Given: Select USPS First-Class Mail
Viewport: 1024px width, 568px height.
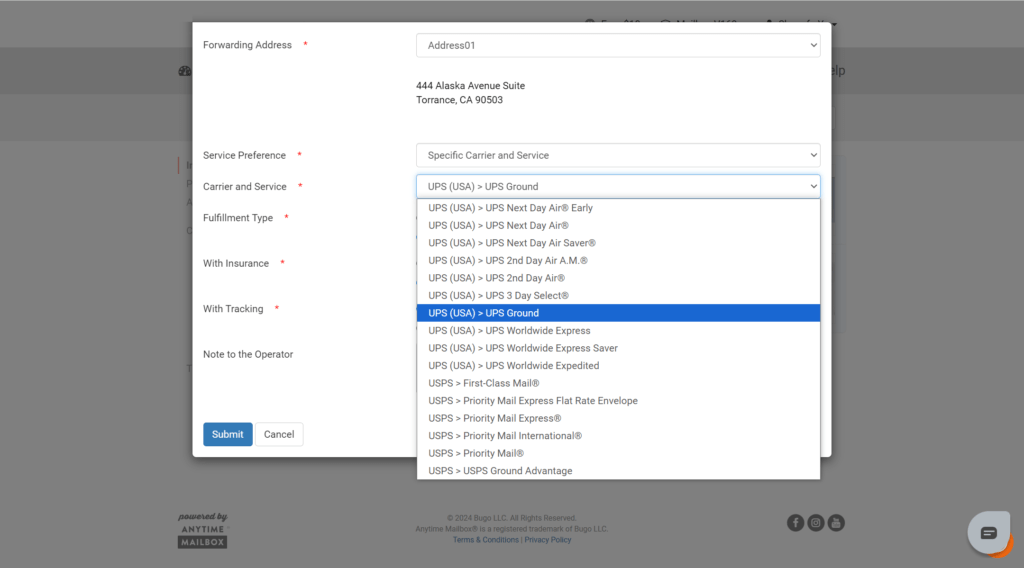Looking at the screenshot, I should [618, 383].
